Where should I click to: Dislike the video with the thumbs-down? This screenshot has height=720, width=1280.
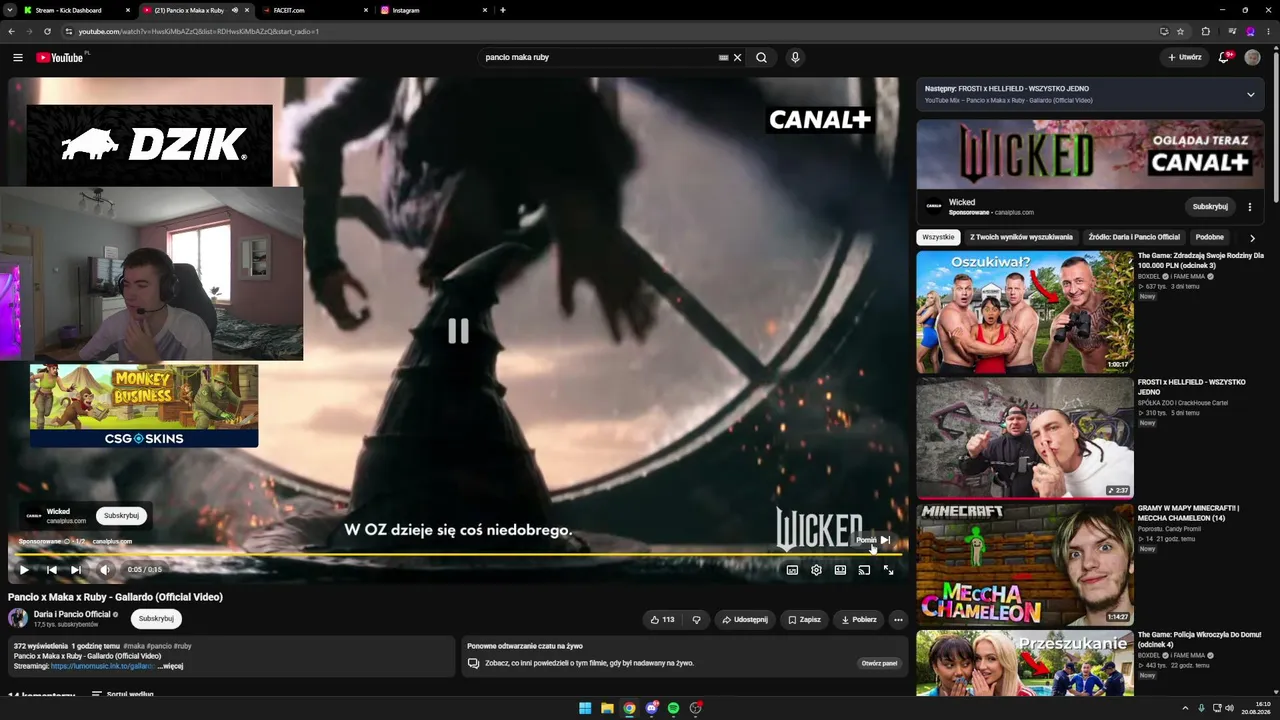pyautogui.click(x=697, y=620)
